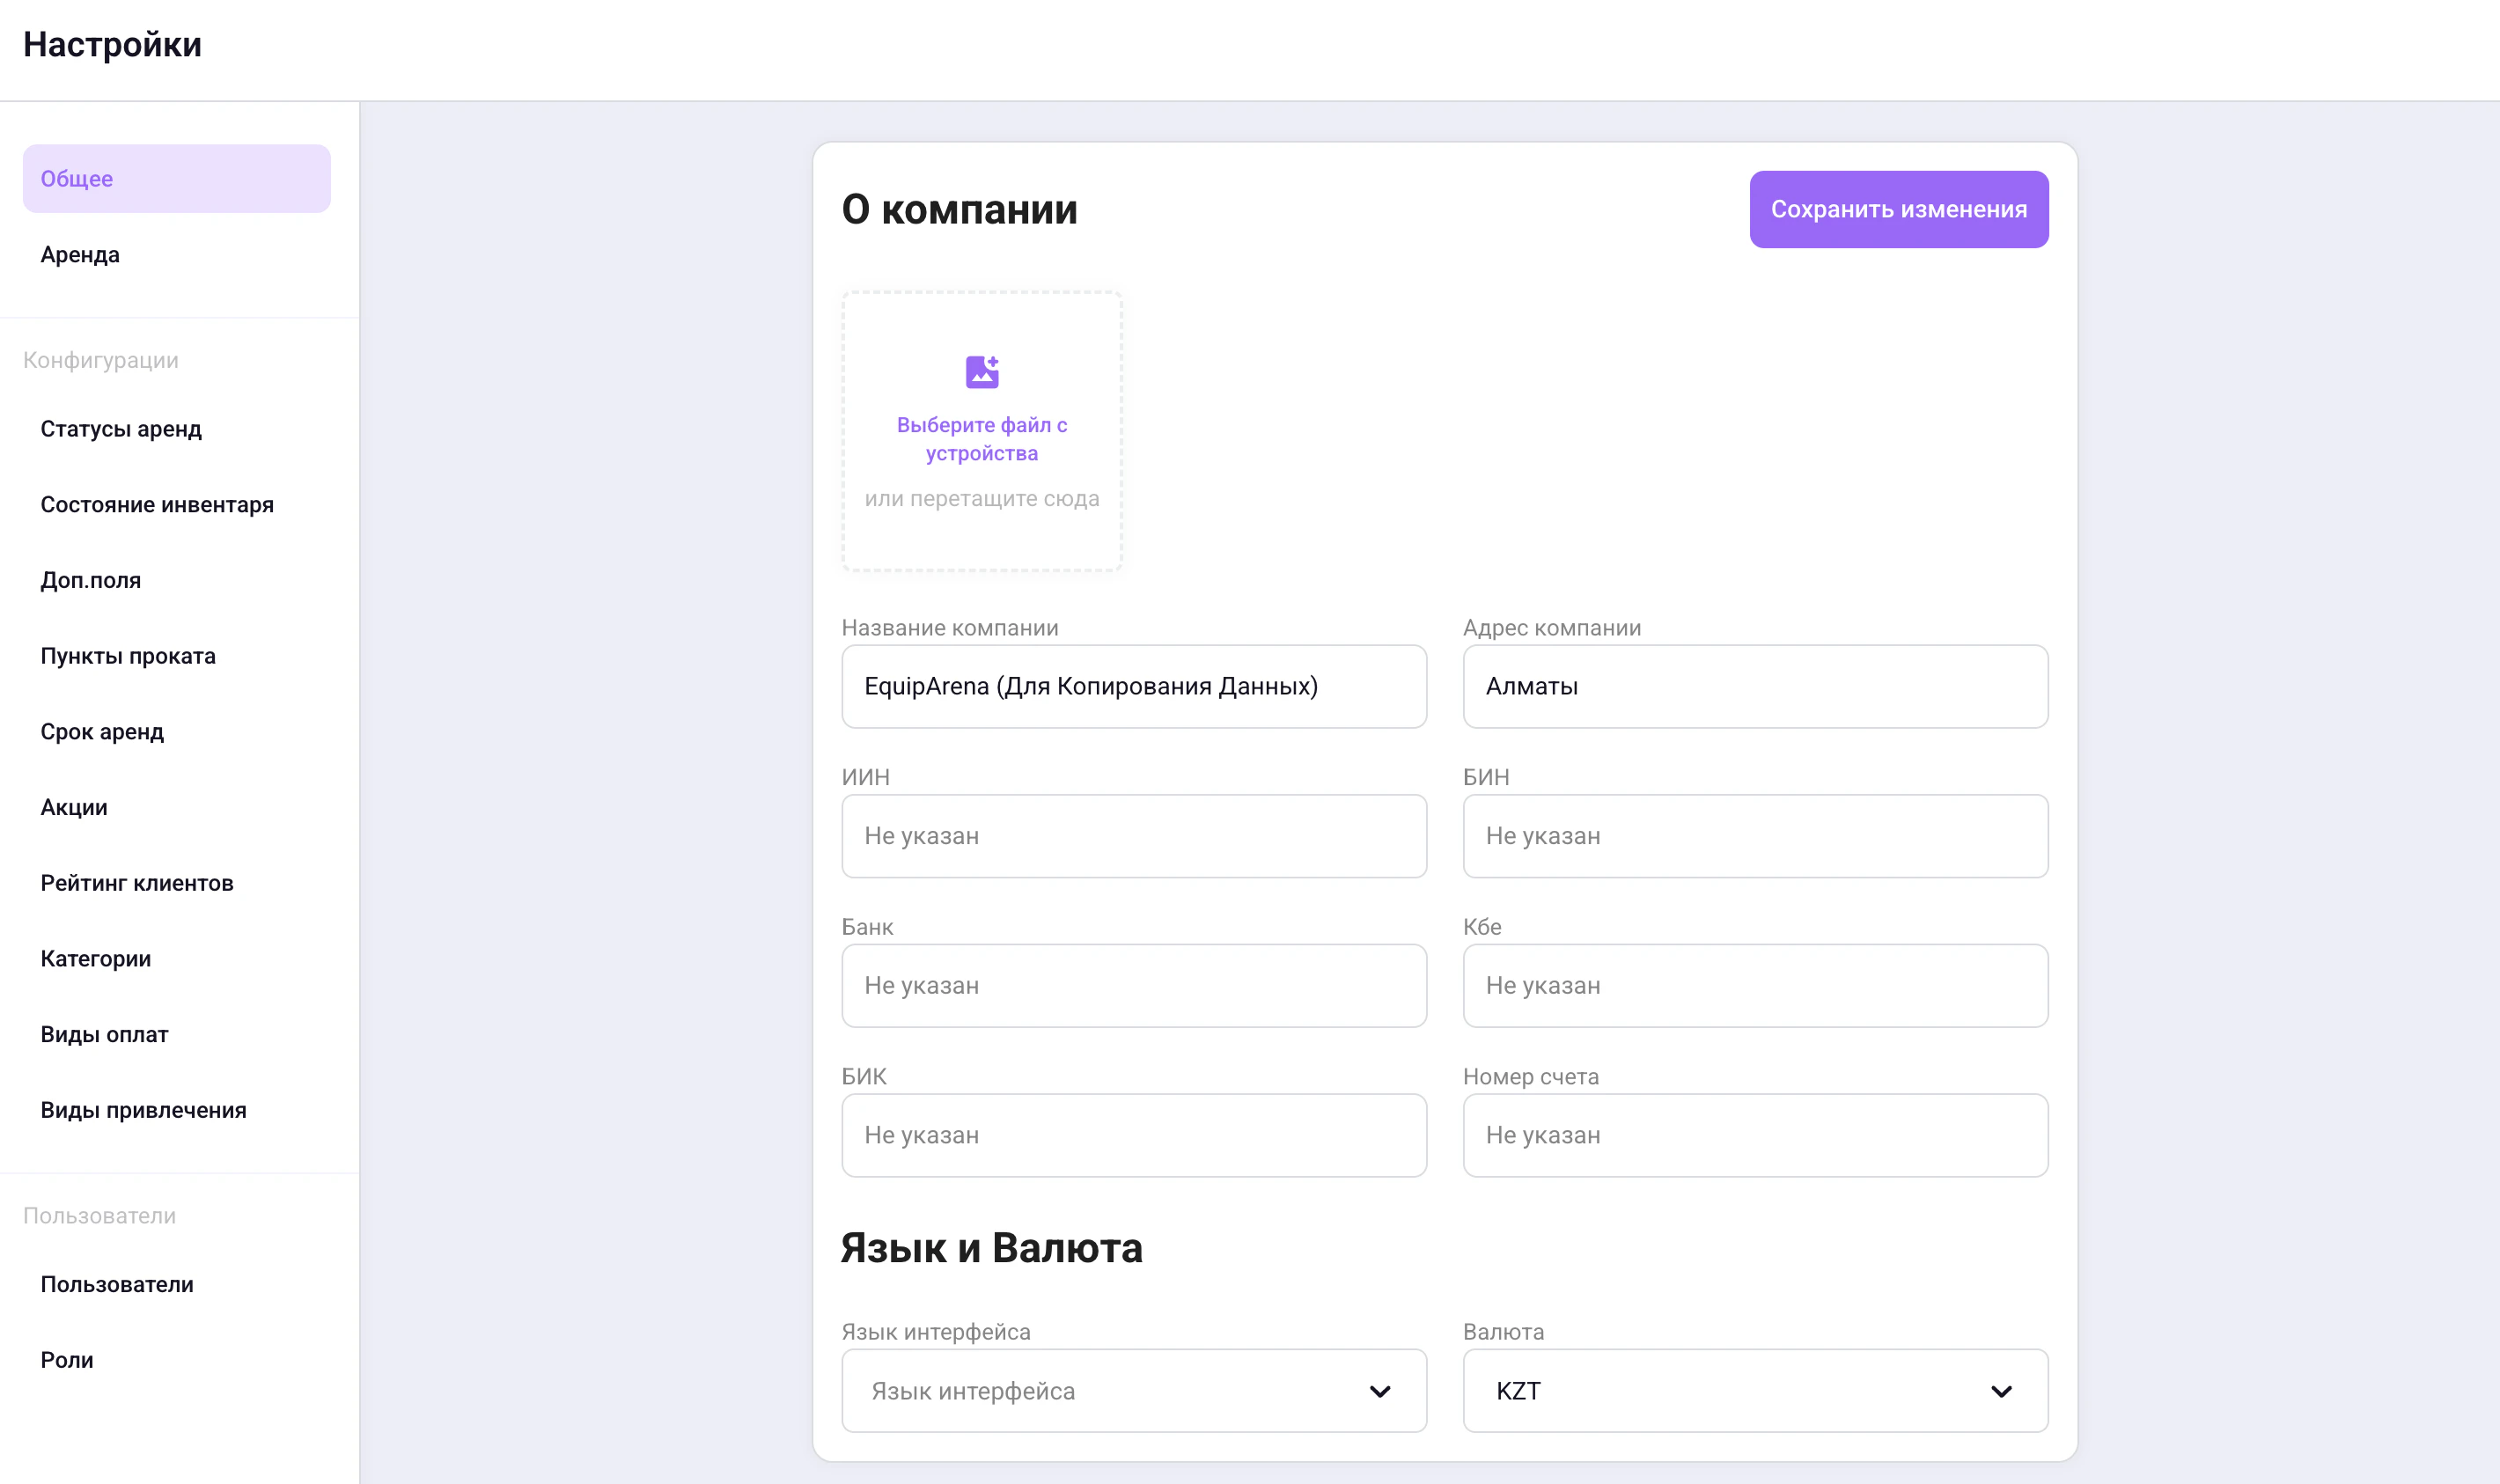The height and width of the screenshot is (1484, 2500).
Task: Open the 'Аренда' settings section
Action: coord(80,255)
